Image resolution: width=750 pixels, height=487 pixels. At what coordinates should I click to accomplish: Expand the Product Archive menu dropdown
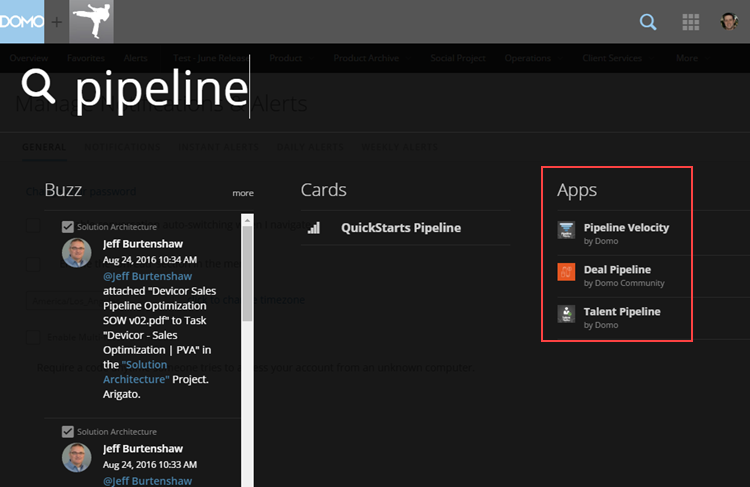coord(371,58)
